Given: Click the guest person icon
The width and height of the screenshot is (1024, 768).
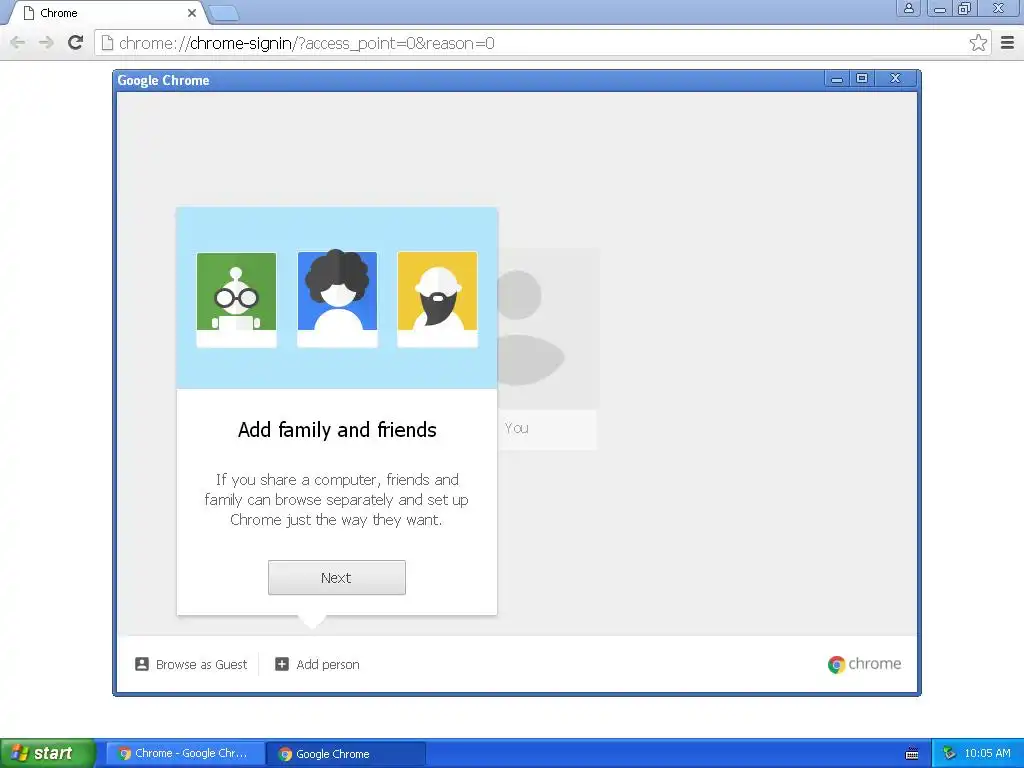Looking at the screenshot, I should (142, 664).
